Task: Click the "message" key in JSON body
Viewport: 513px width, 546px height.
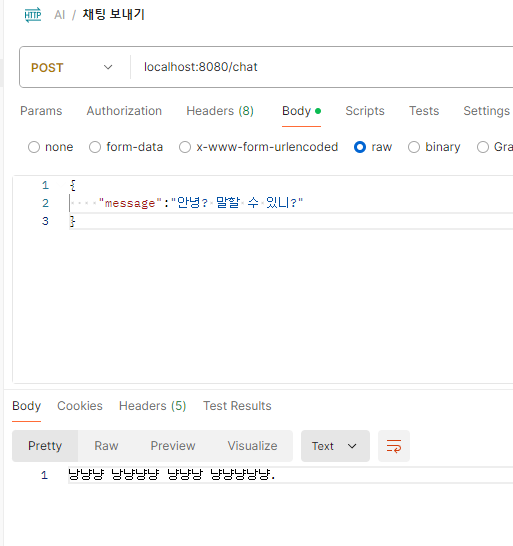Action: pos(130,203)
